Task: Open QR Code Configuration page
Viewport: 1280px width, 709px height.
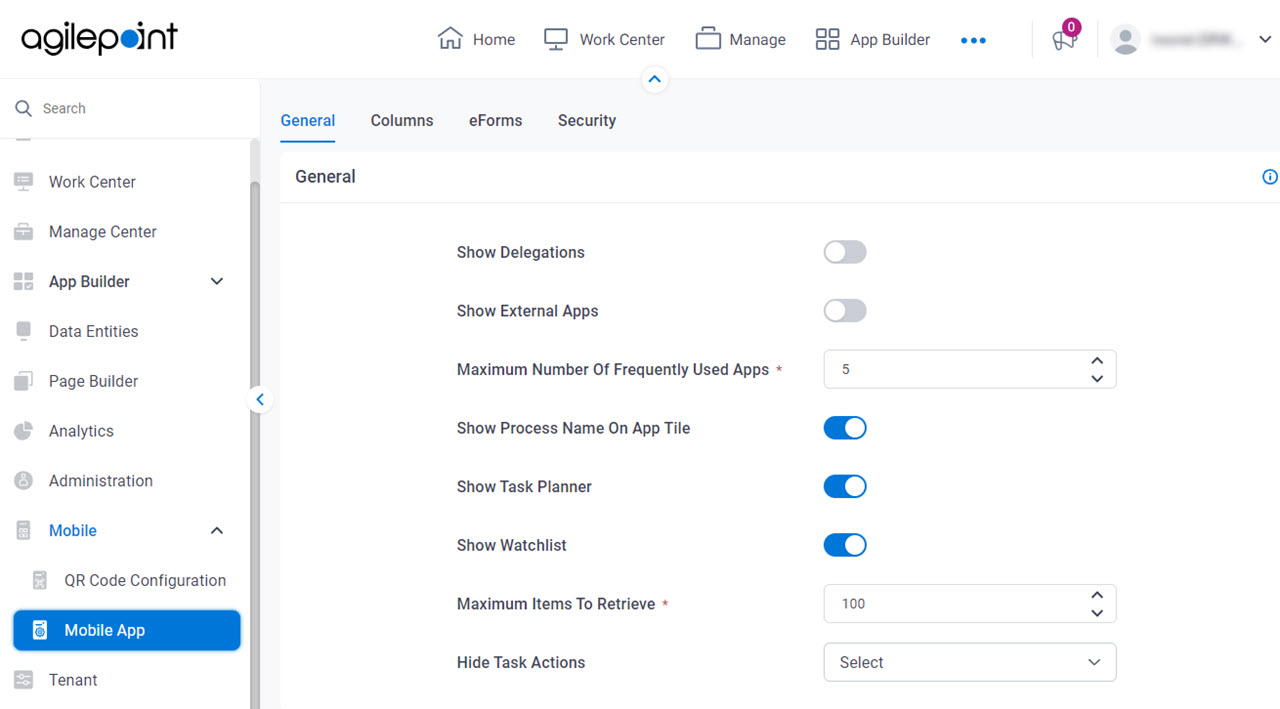Action: coord(145,580)
